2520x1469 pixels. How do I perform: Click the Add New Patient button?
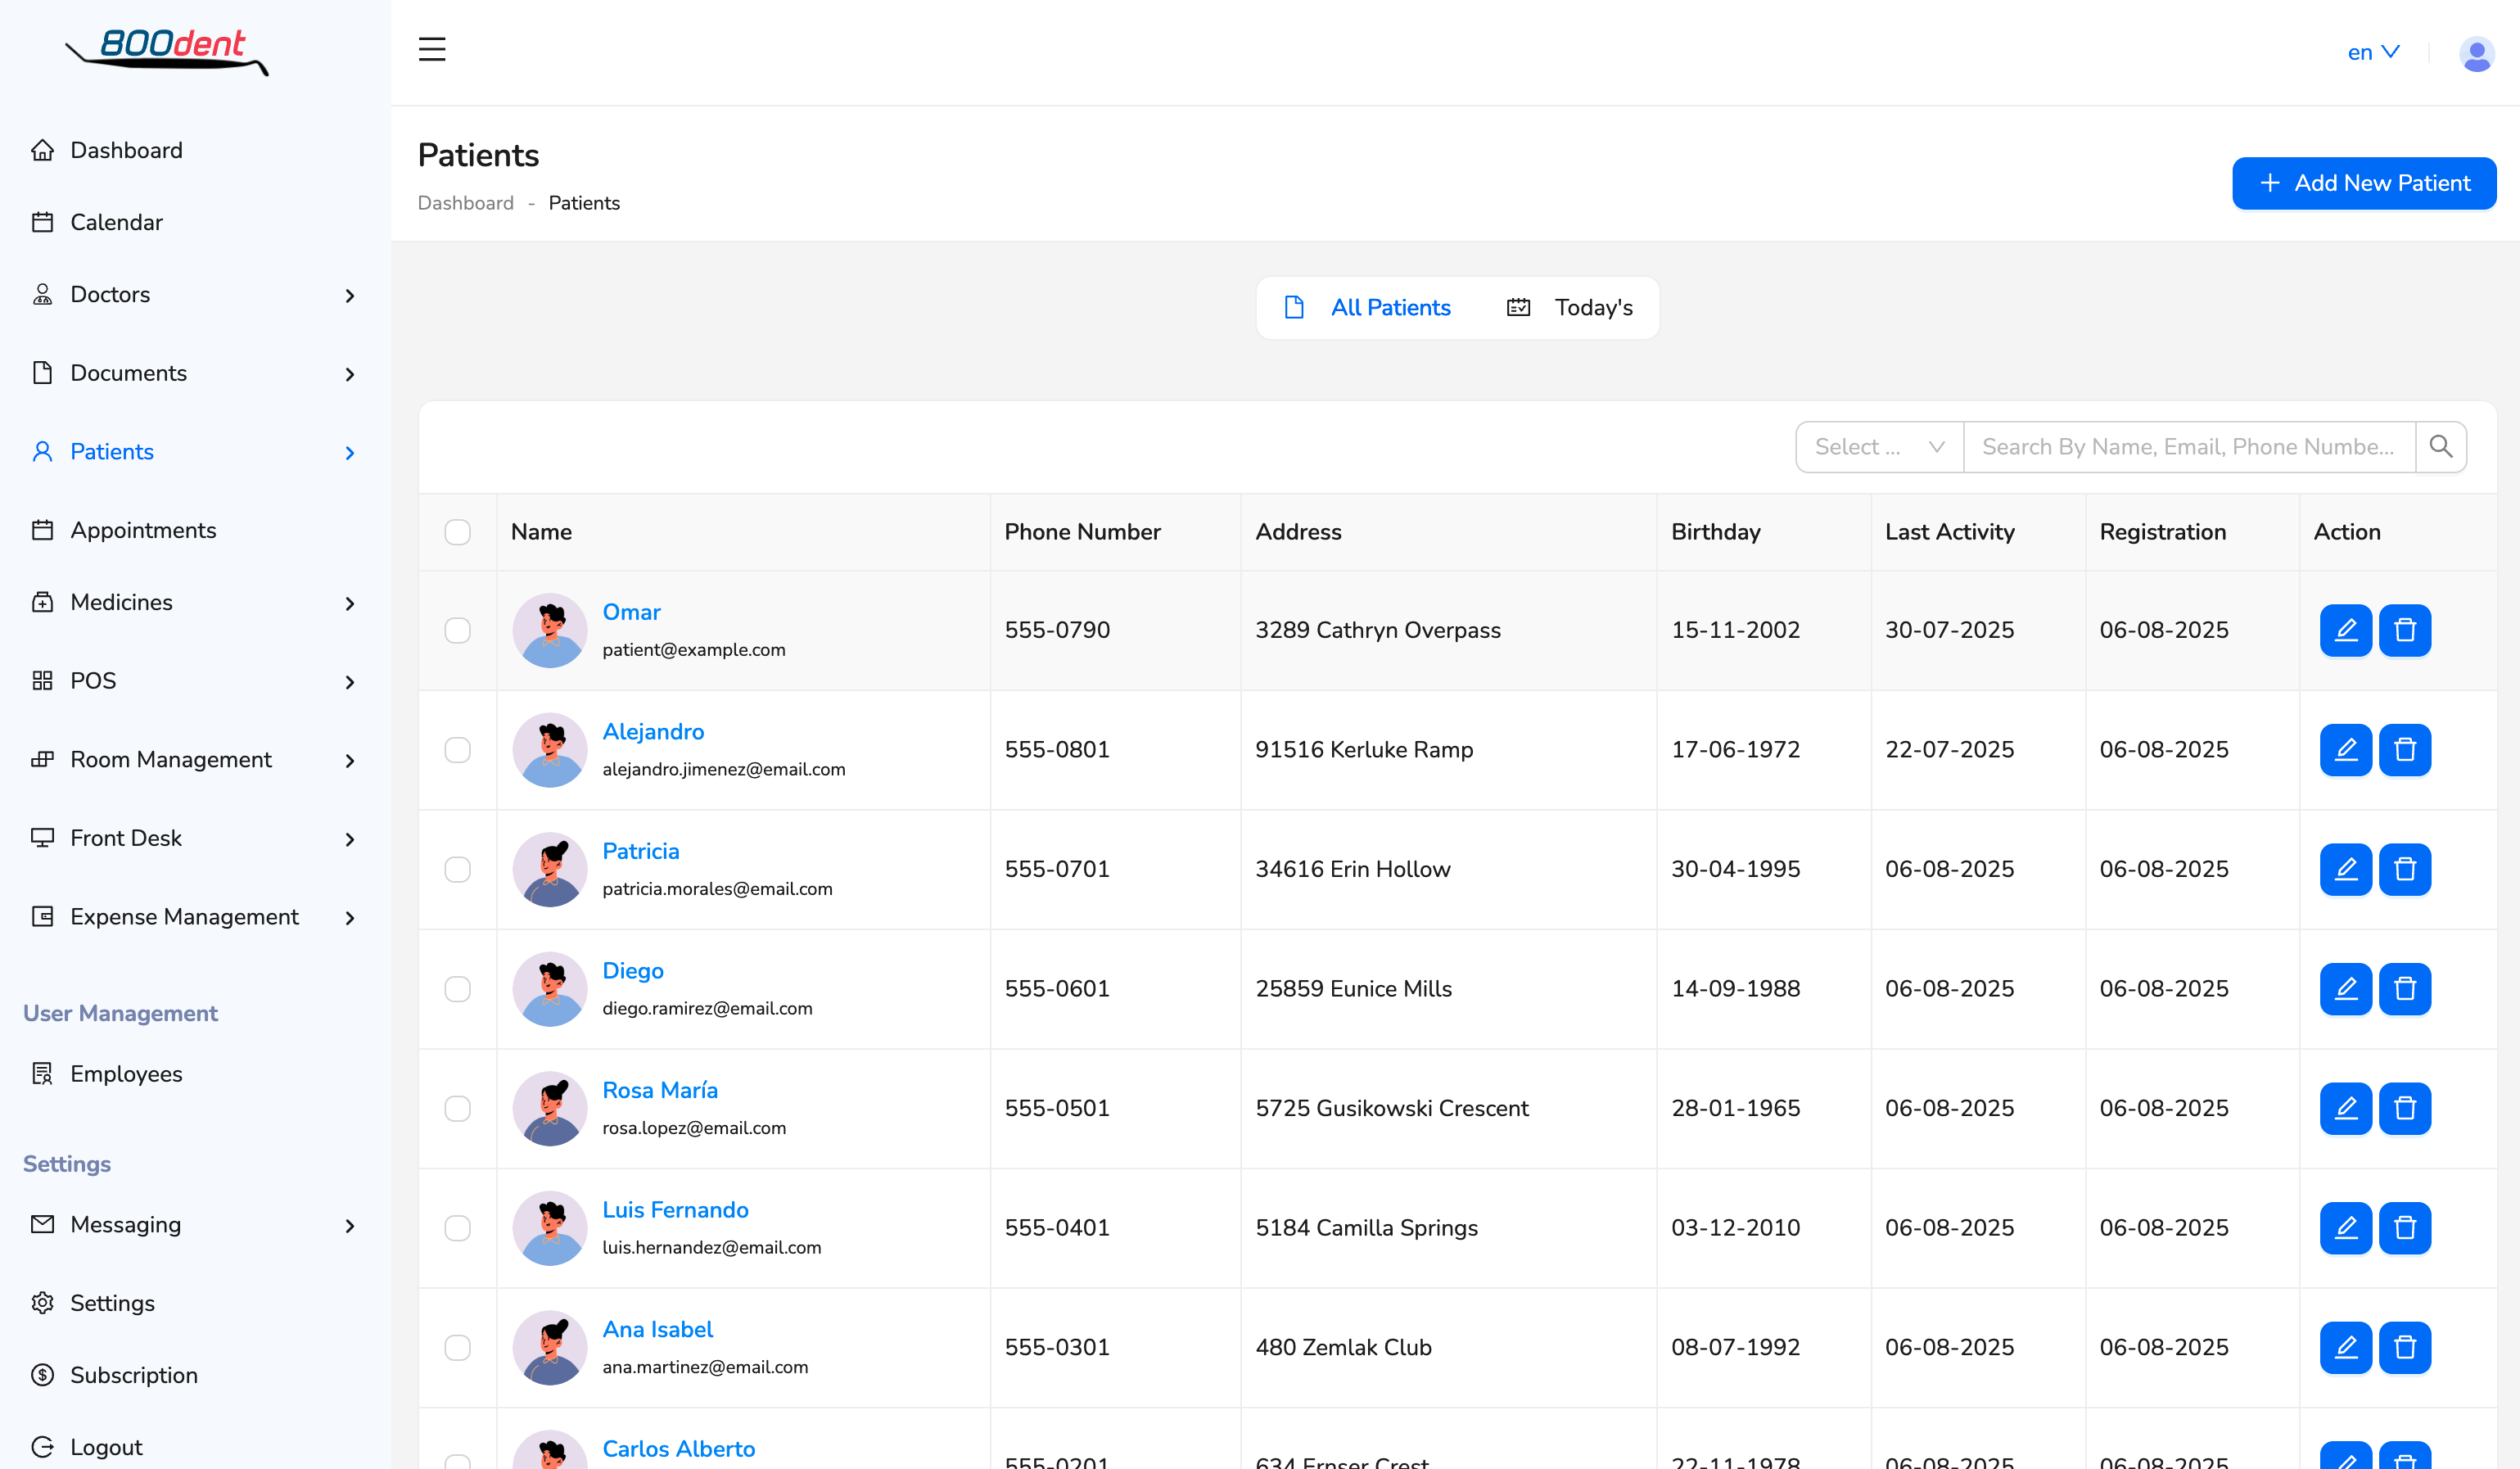pyautogui.click(x=2364, y=183)
